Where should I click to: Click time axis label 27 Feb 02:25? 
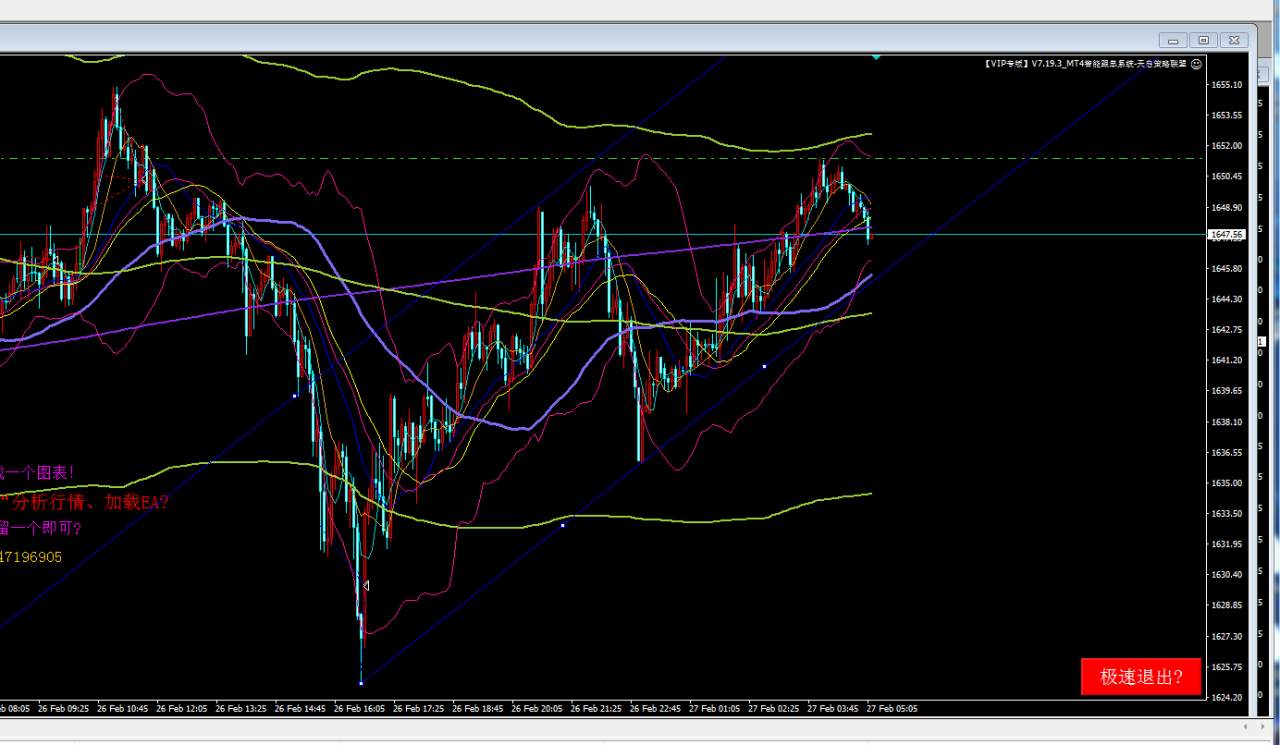774,709
